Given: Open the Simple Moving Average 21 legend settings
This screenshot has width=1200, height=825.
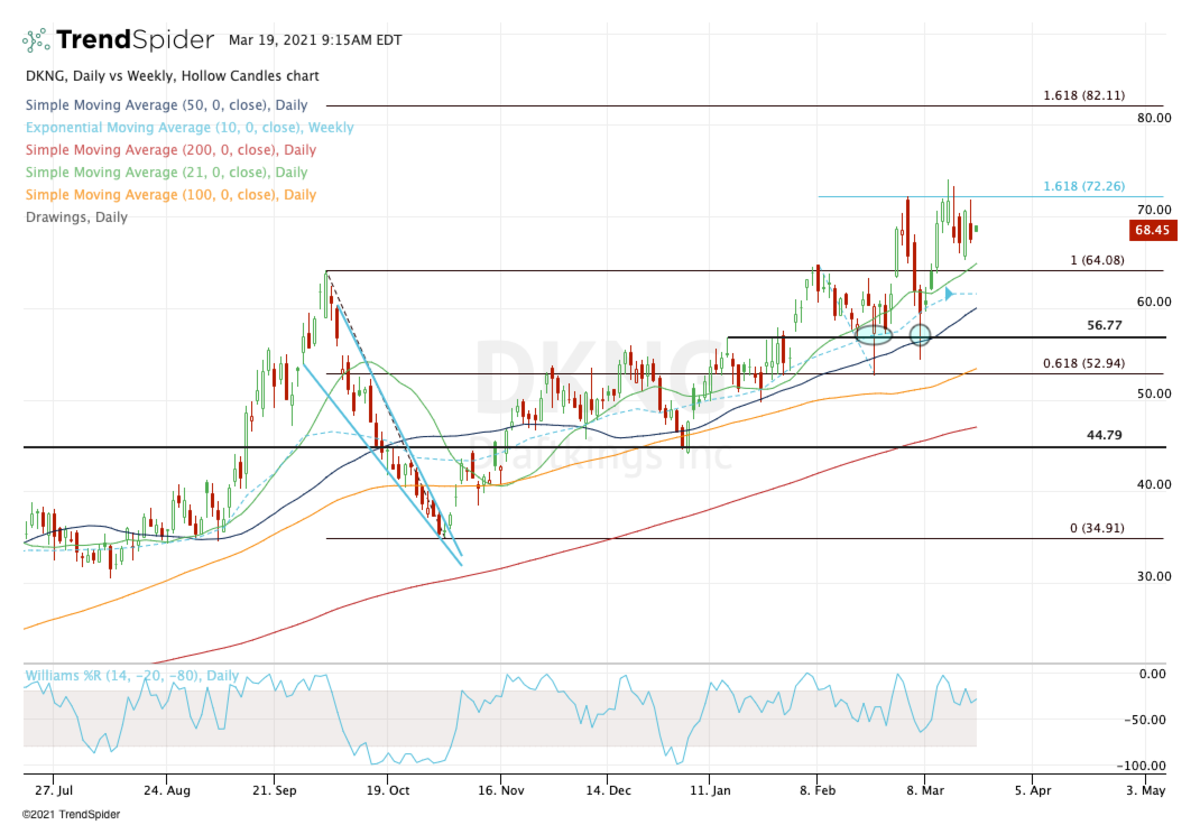Looking at the screenshot, I should (166, 173).
